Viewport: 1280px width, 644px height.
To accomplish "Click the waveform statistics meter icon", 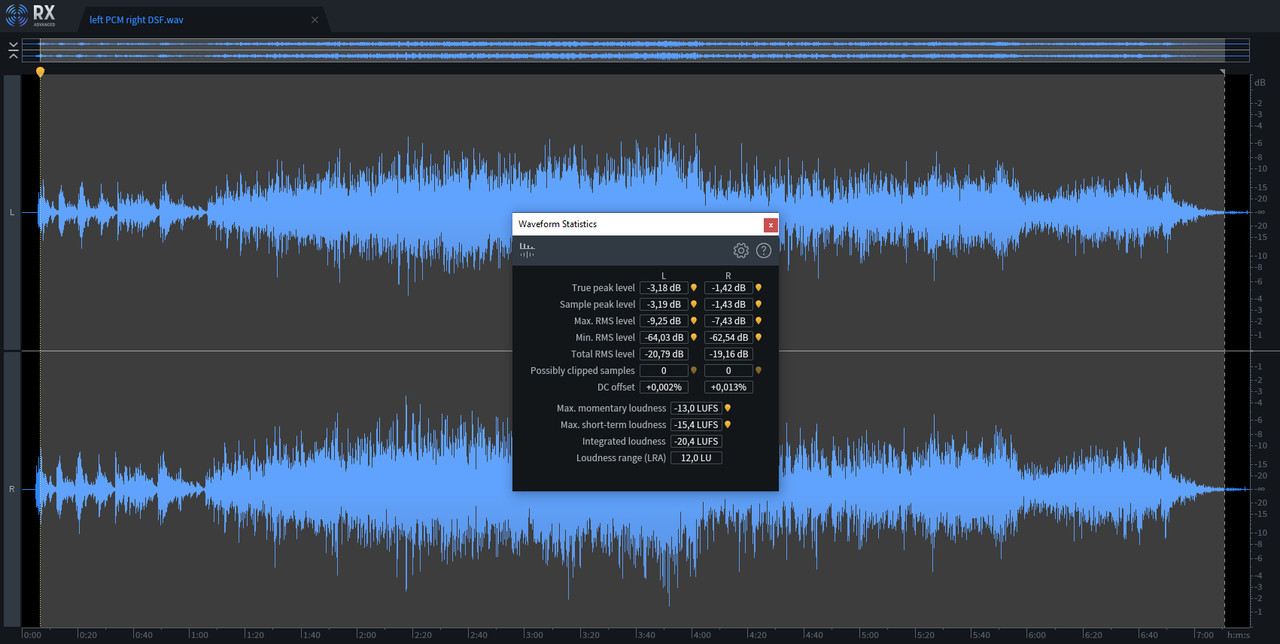I will pos(527,250).
